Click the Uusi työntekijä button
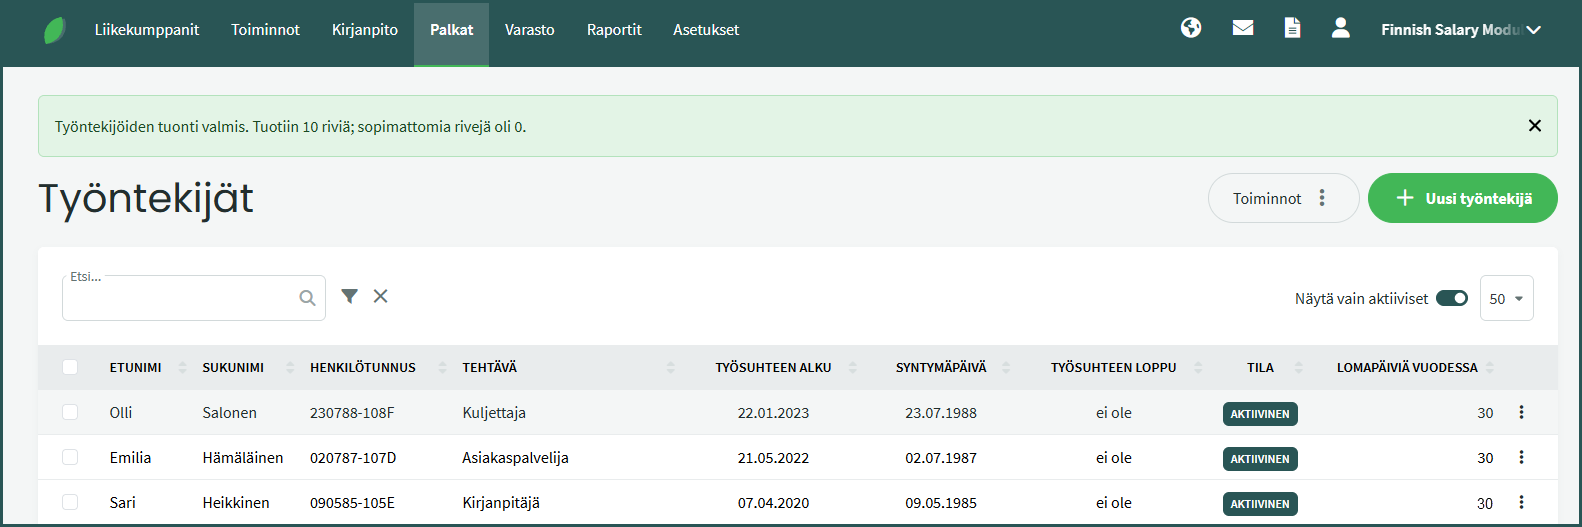Screen dimensions: 1582x527 pos(1462,198)
